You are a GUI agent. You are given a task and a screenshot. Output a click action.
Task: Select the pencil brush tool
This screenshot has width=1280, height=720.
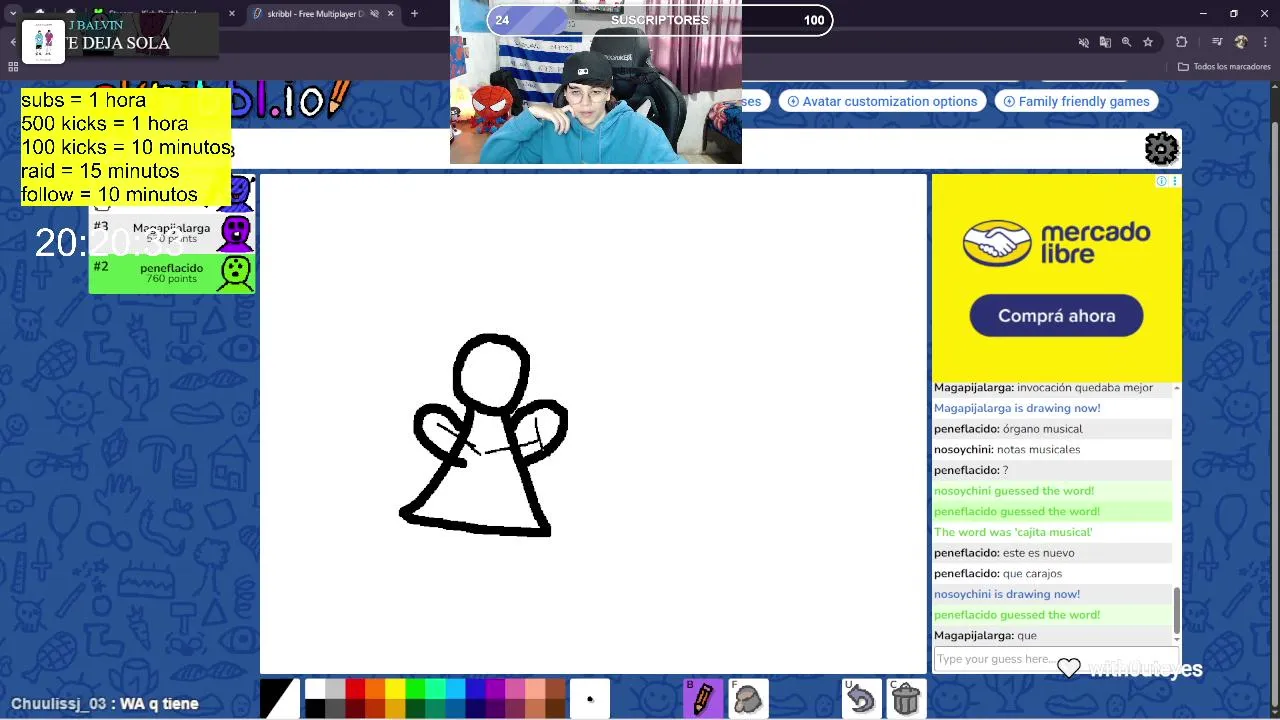pos(703,698)
